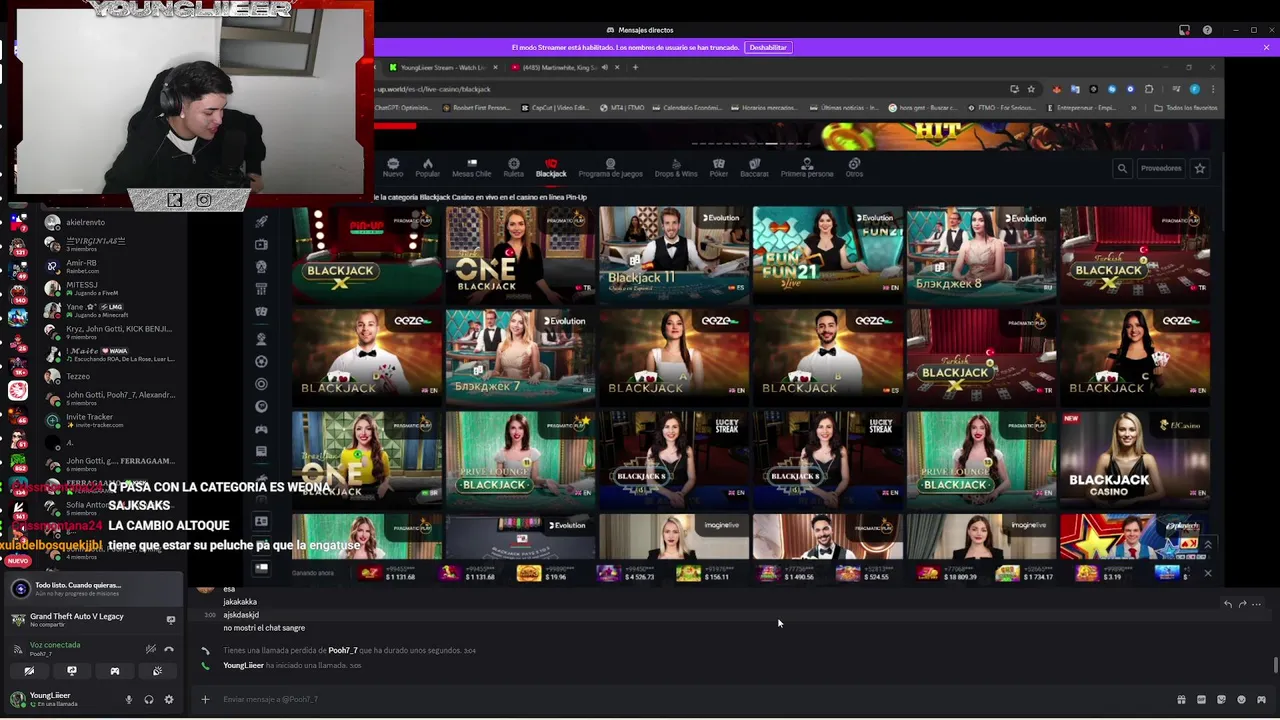The width and height of the screenshot is (1280, 720).
Task: Close the recent winners ticker
Action: pyautogui.click(x=1207, y=574)
